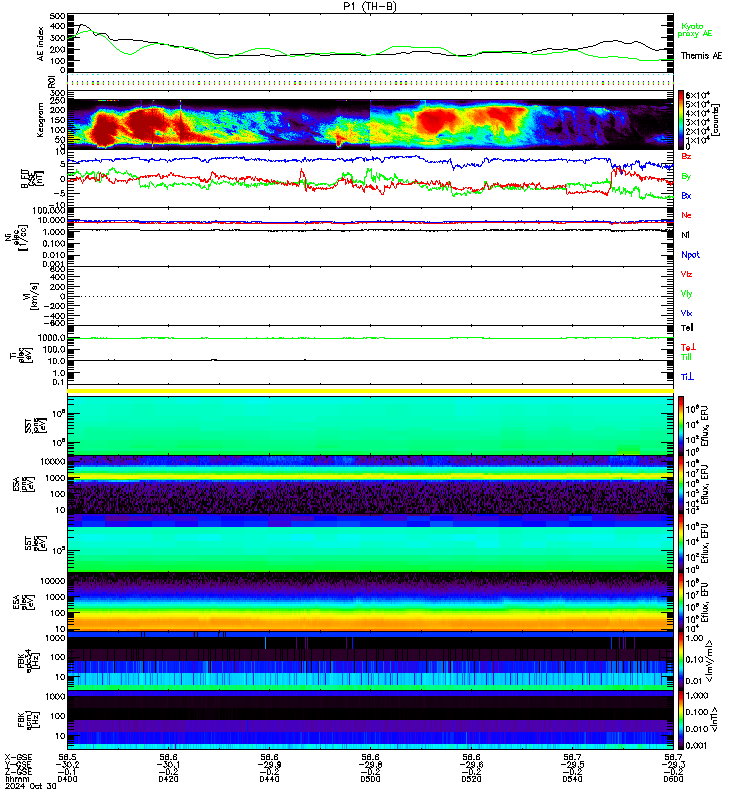Screen dimensions: 750x800
Task: Click the 6×10⁴ label on Keogram color bar
Action: click(x=698, y=95)
